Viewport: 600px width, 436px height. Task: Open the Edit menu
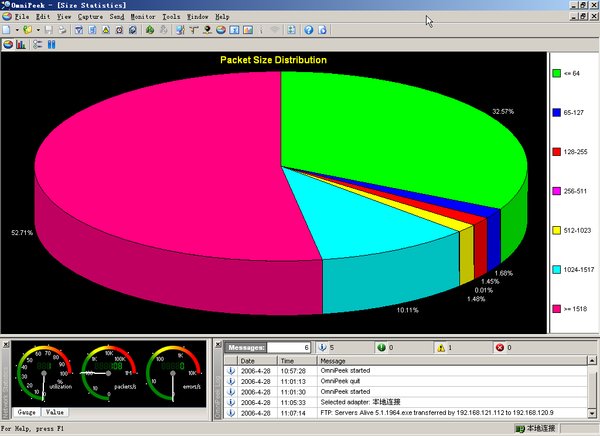[x=43, y=17]
